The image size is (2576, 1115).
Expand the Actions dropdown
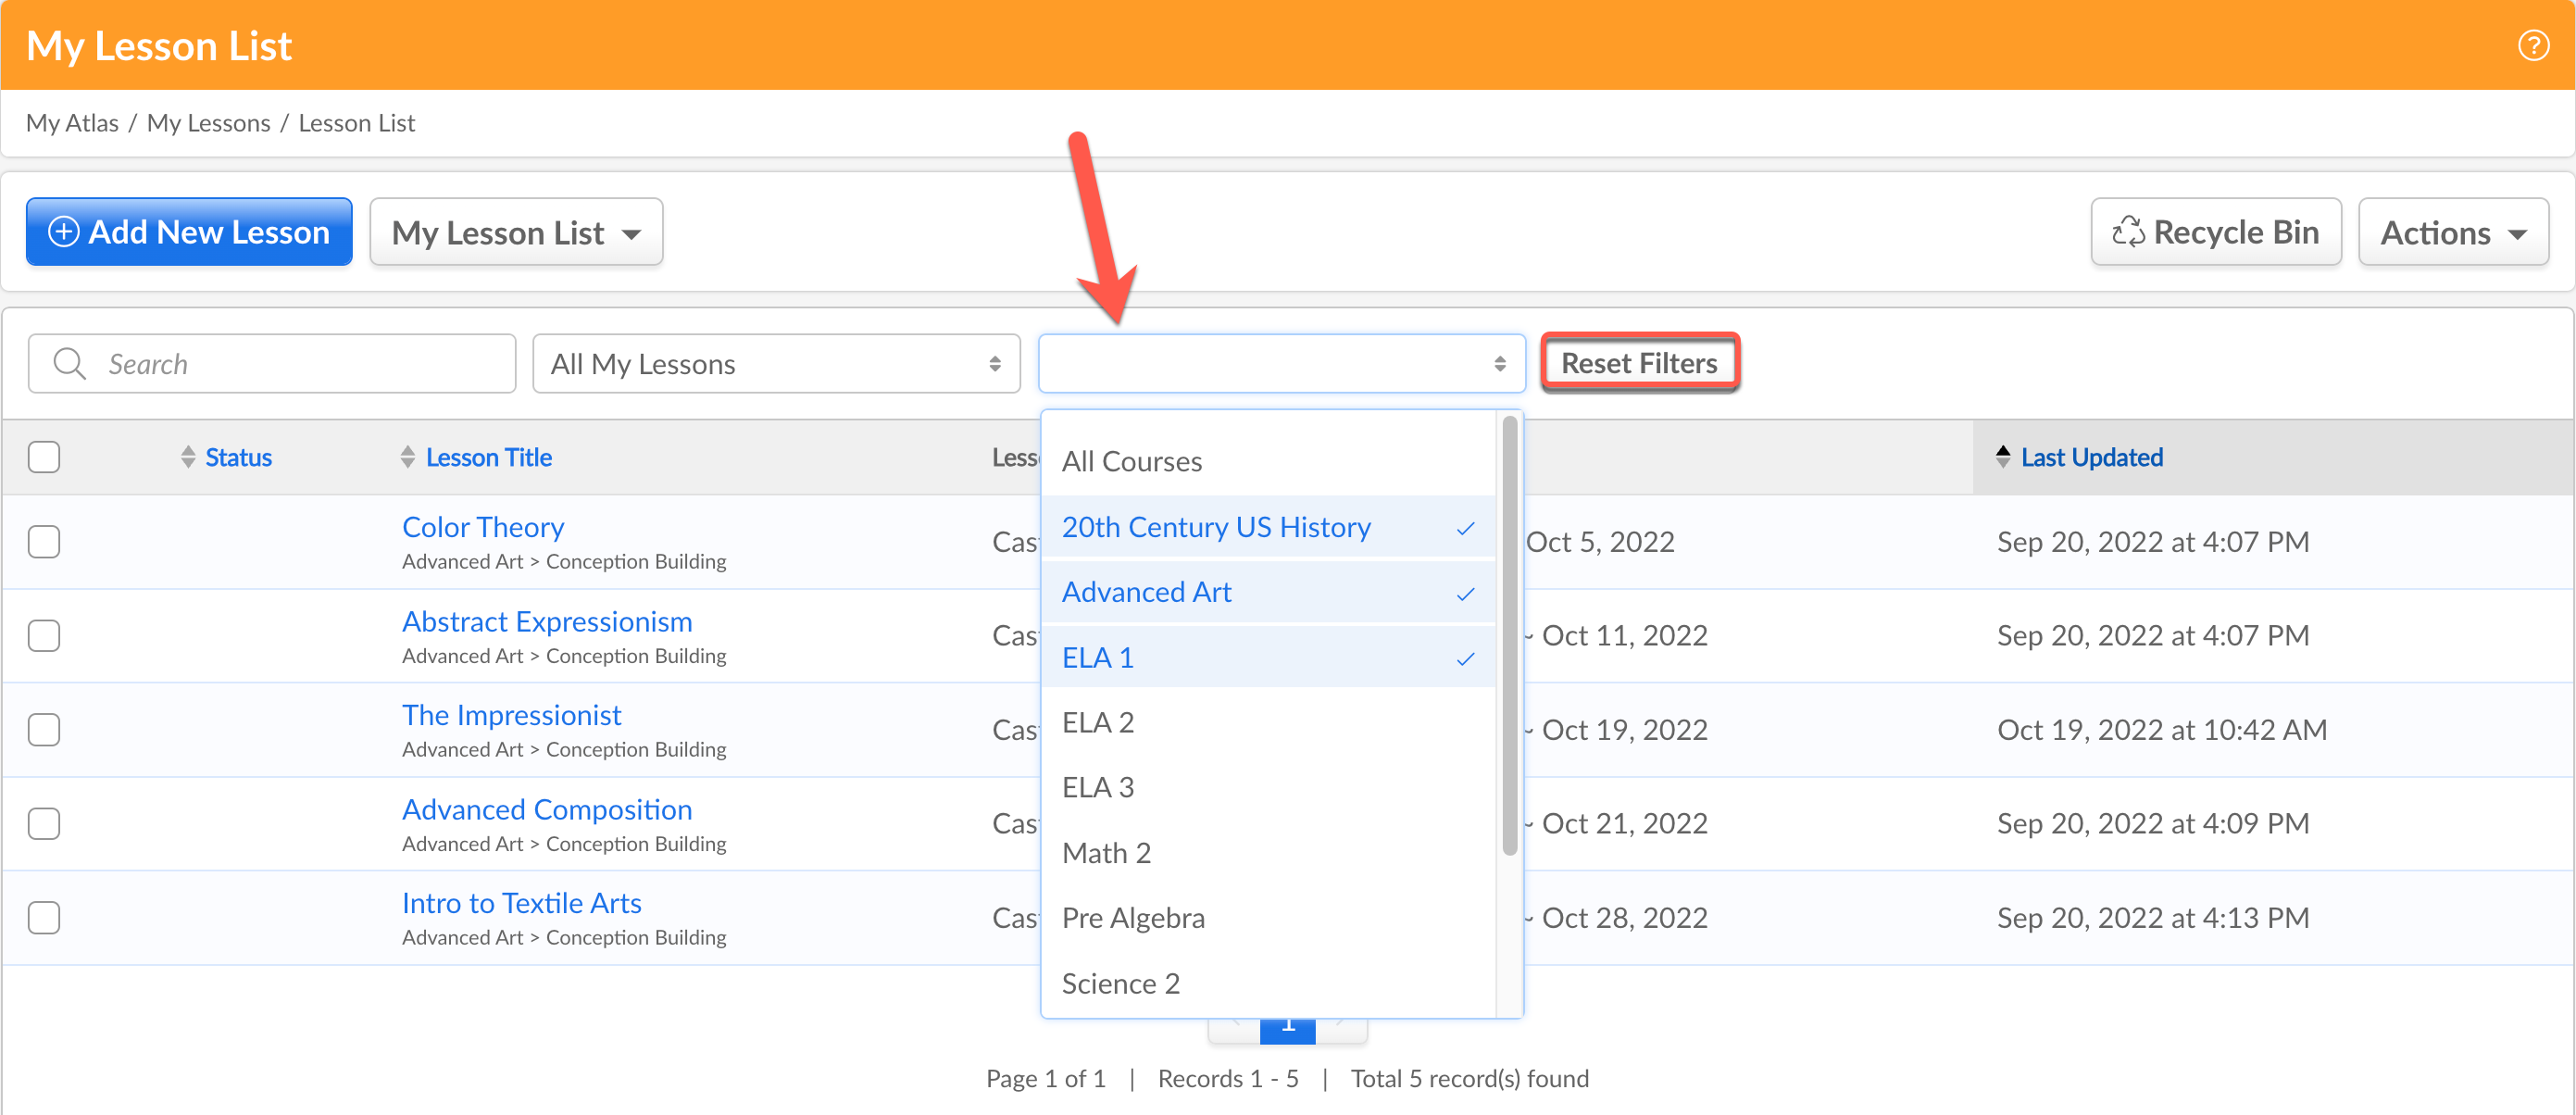(2452, 232)
